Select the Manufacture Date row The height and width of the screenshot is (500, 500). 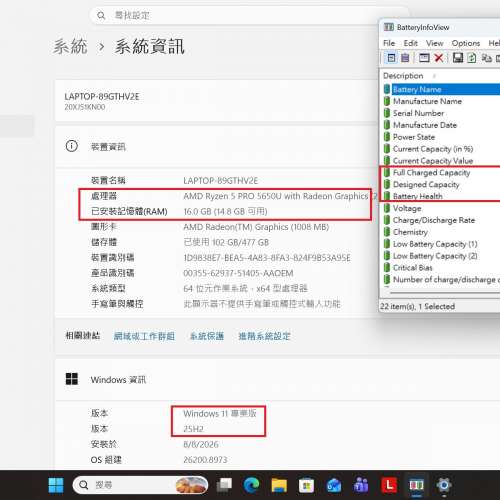click(442, 125)
